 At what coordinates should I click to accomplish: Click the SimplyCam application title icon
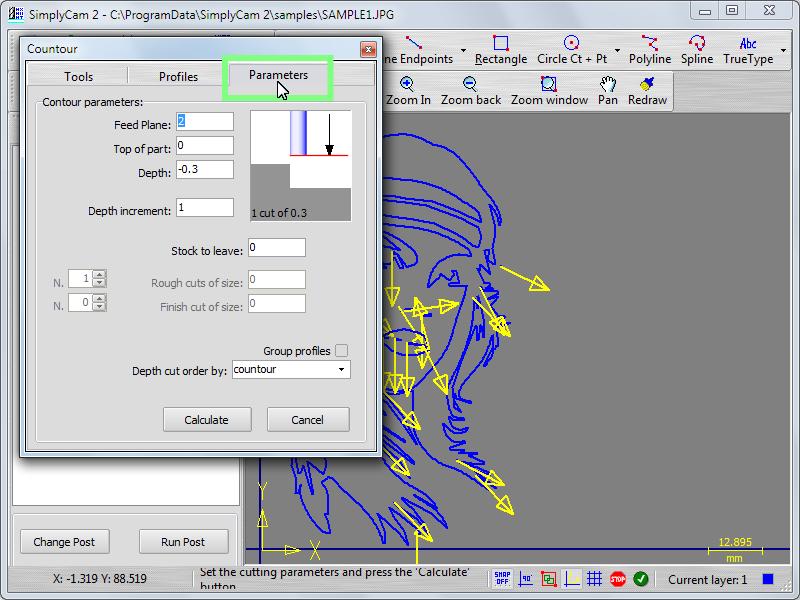(16, 13)
